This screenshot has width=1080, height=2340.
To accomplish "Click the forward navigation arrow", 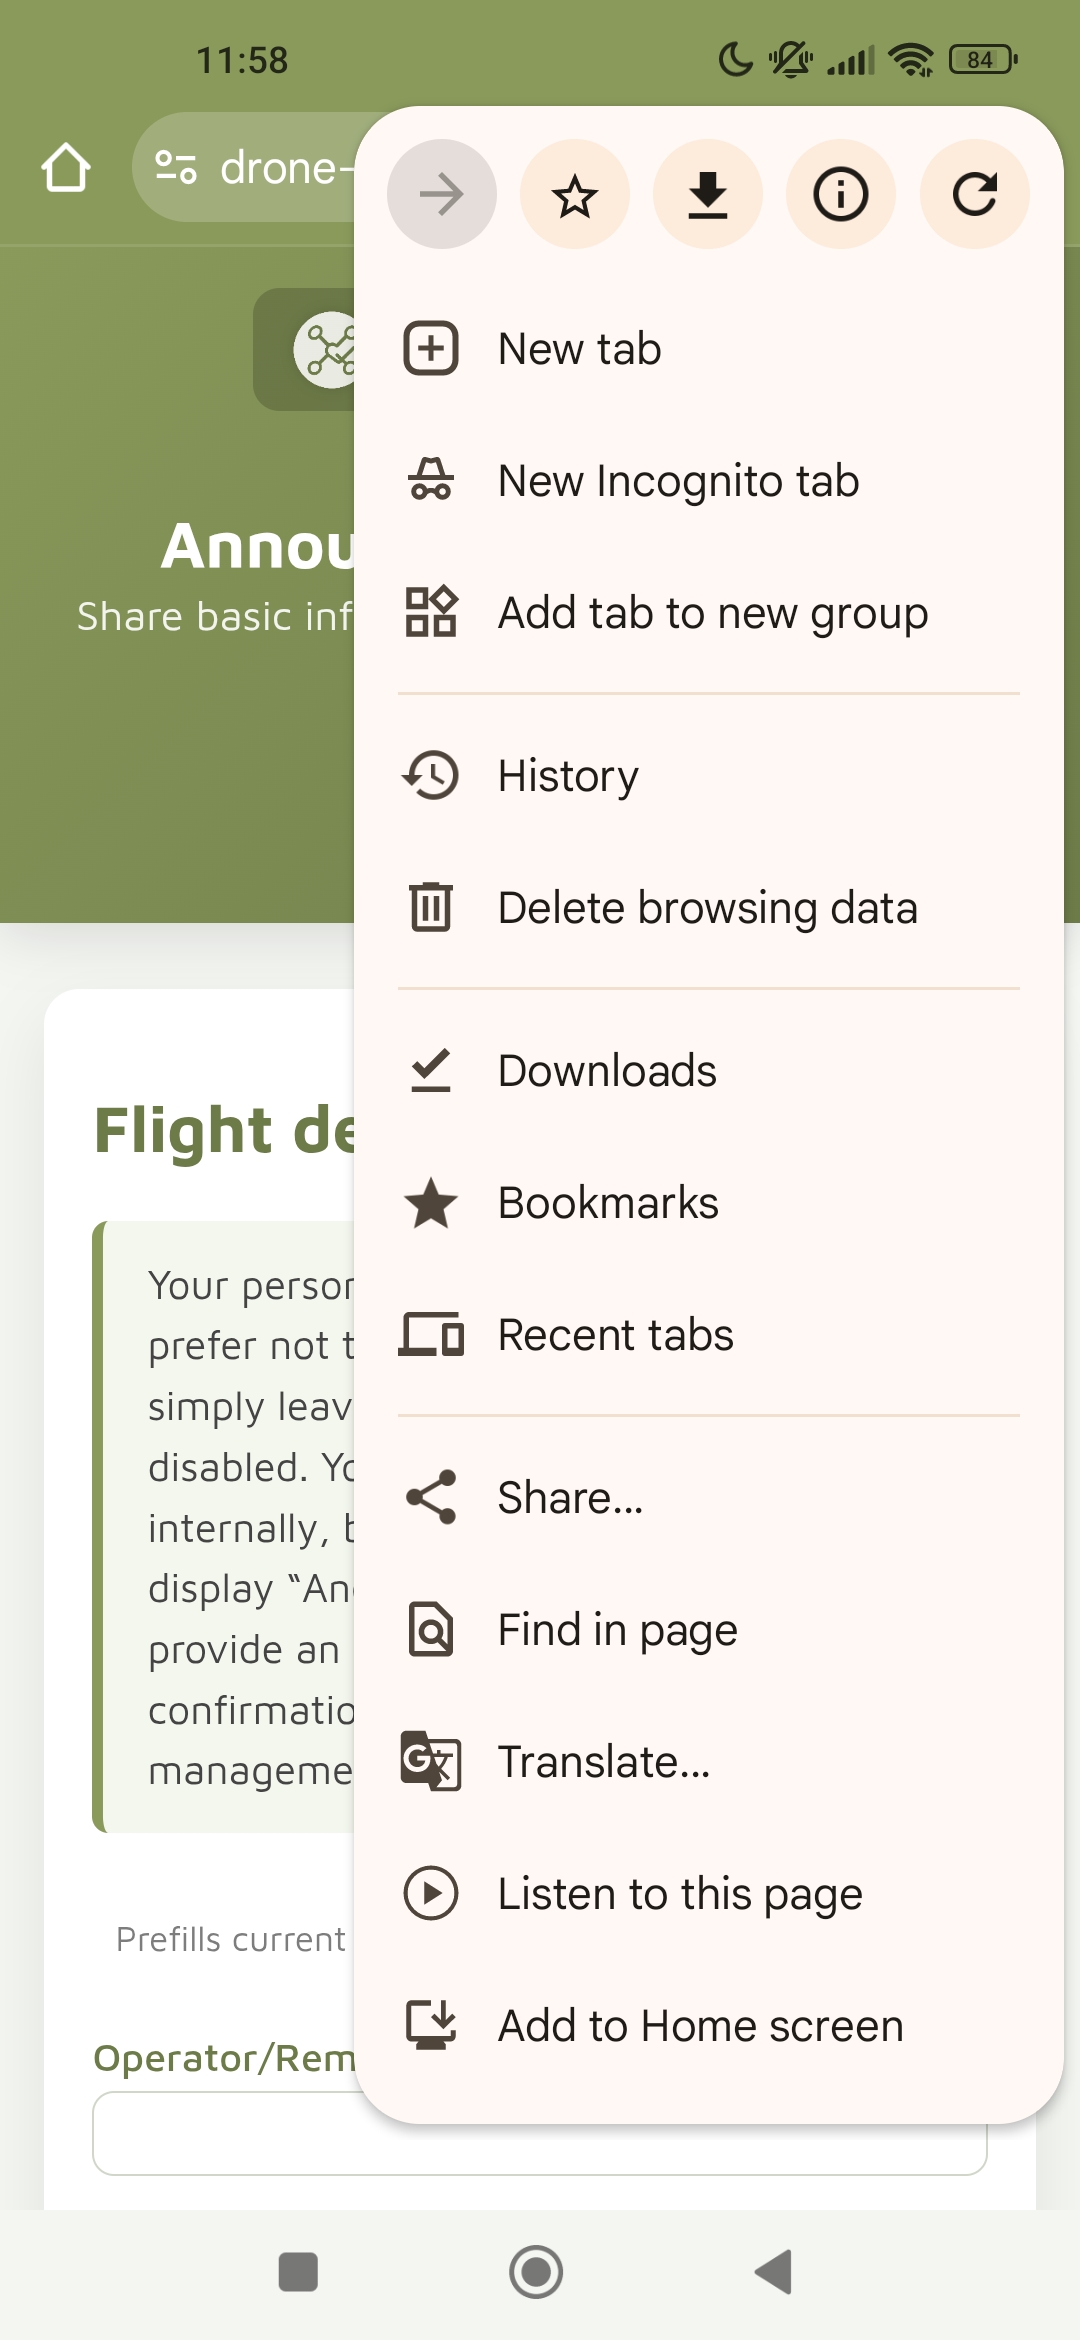I will [441, 194].
